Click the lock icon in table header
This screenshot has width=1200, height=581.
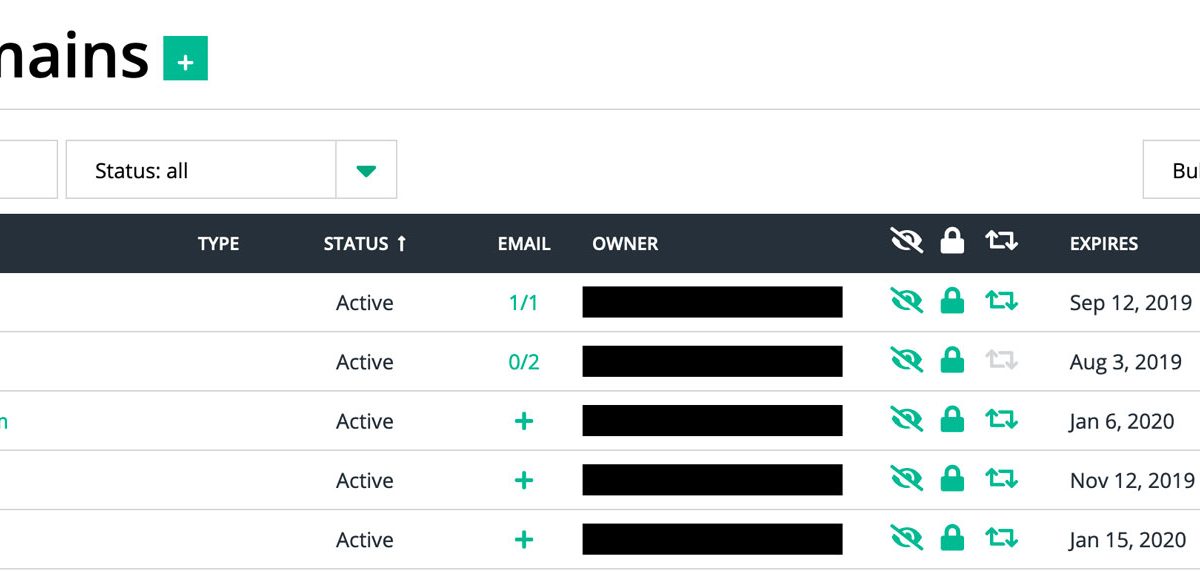[x=953, y=240]
